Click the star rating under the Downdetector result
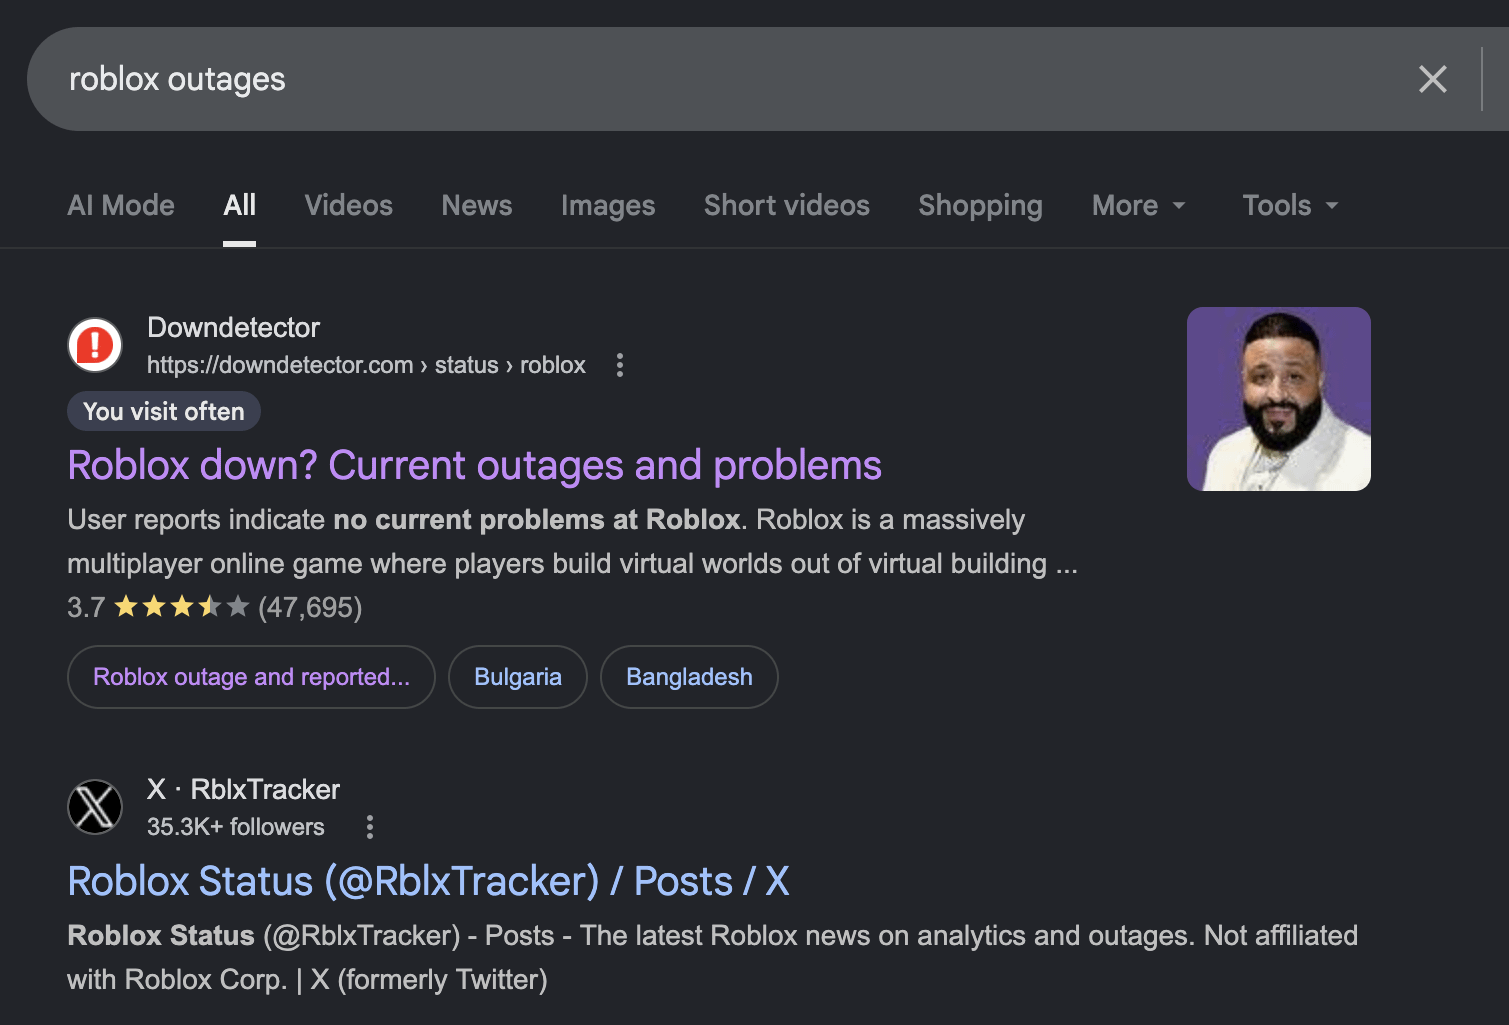Viewport: 1509px width, 1025px height. [x=181, y=607]
